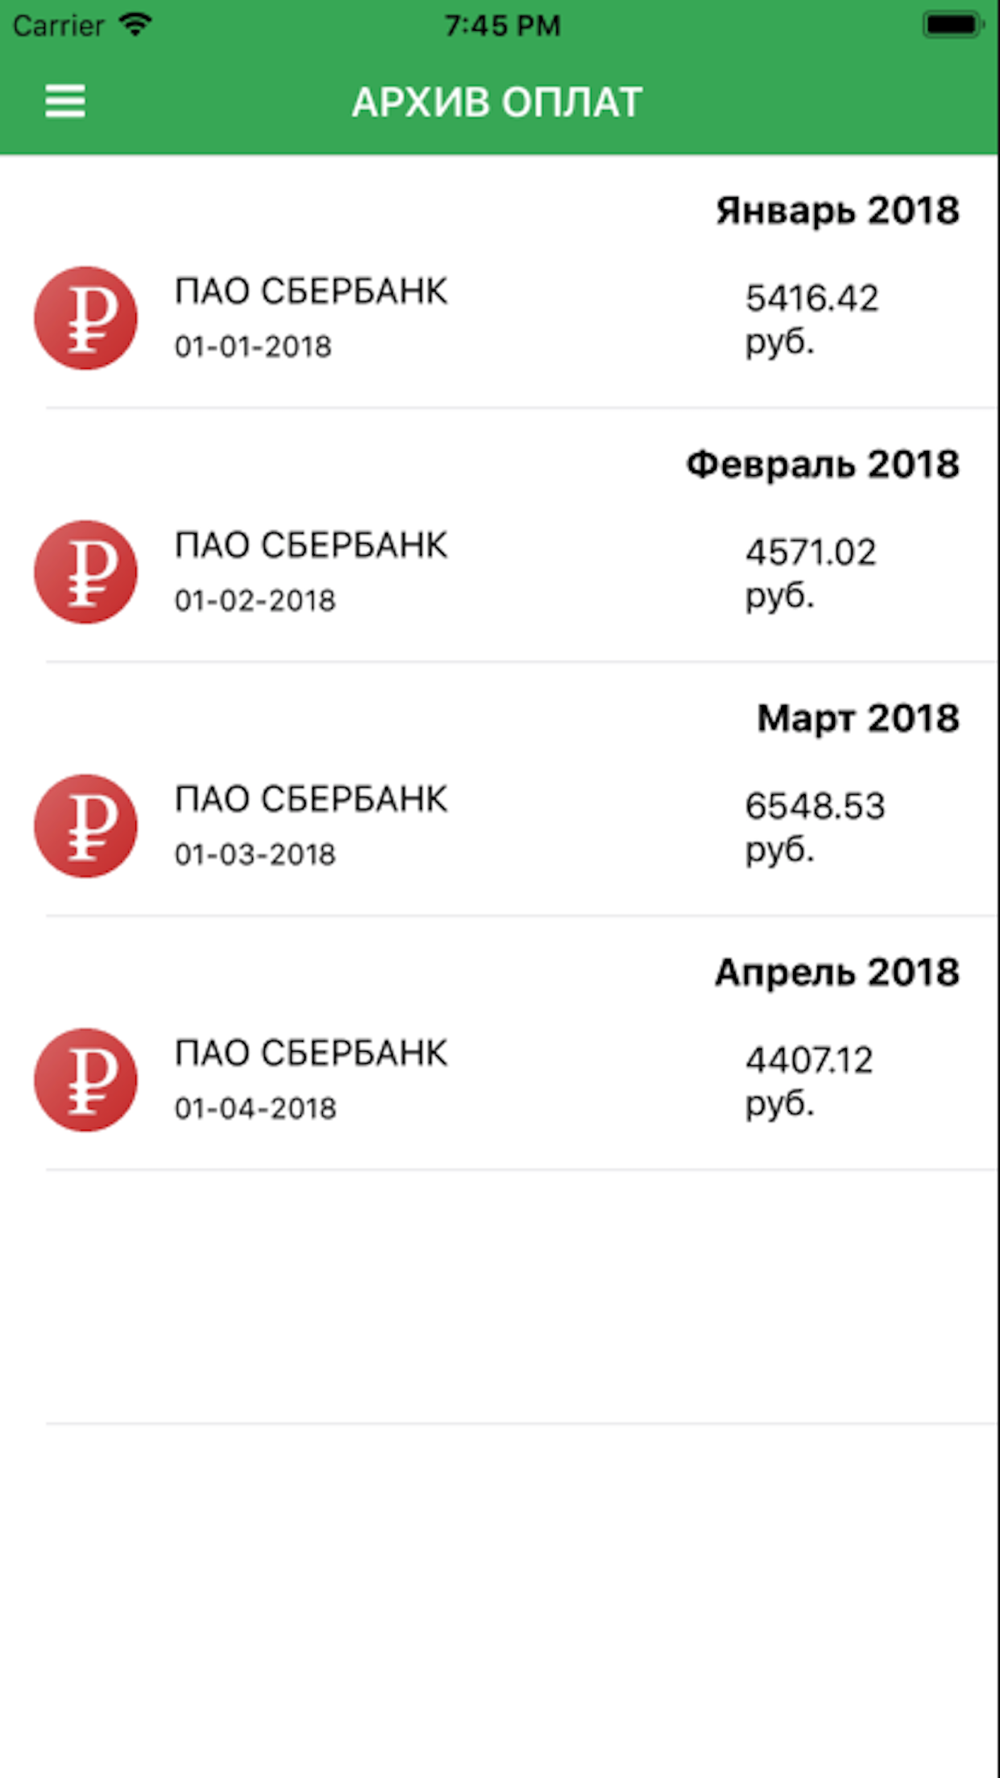Image resolution: width=1000 pixels, height=1778 pixels.
Task: Select the 4571.02 руб. amount
Action: (x=811, y=573)
